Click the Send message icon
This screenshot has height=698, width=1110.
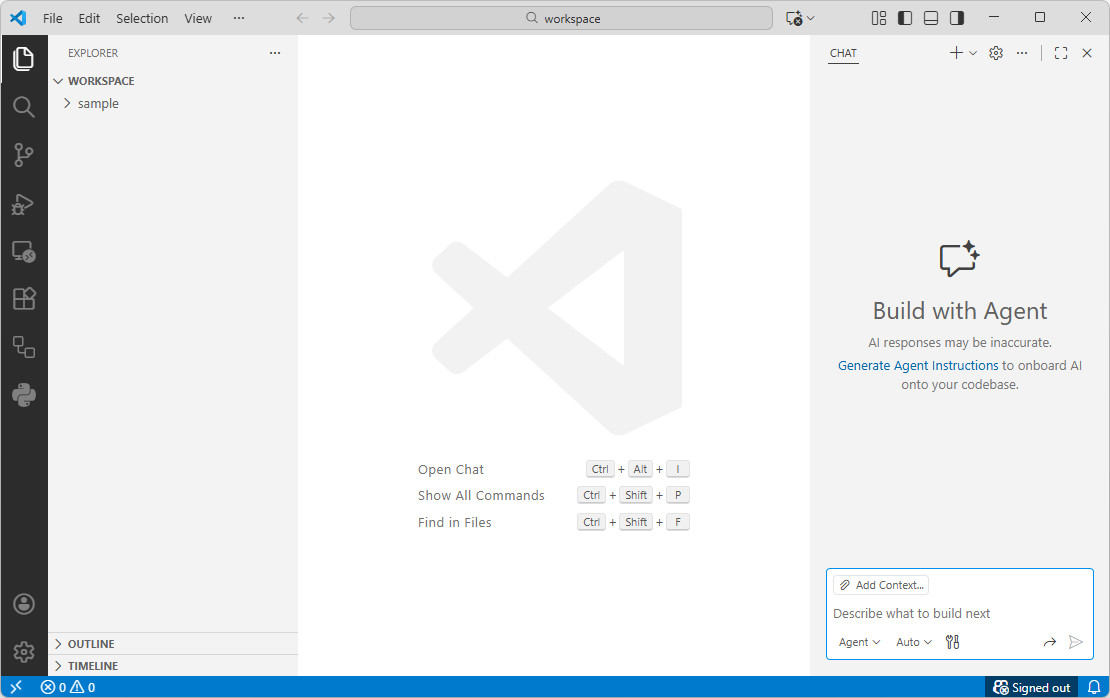click(x=1075, y=642)
